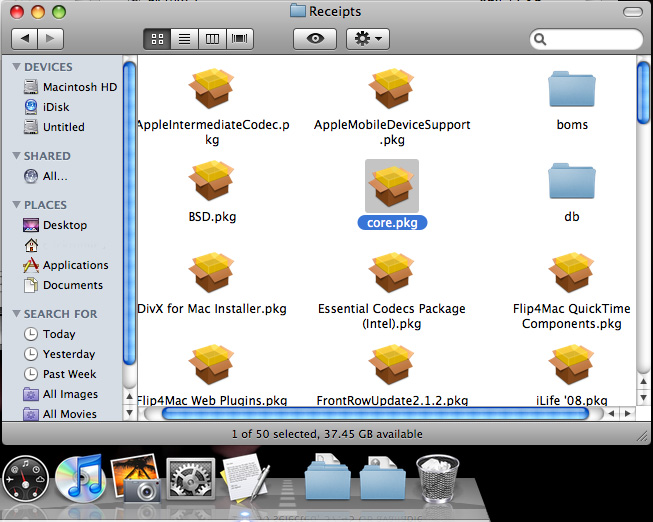The image size is (653, 522).
Task: Open the Trash in the Dock
Action: pyautogui.click(x=437, y=478)
